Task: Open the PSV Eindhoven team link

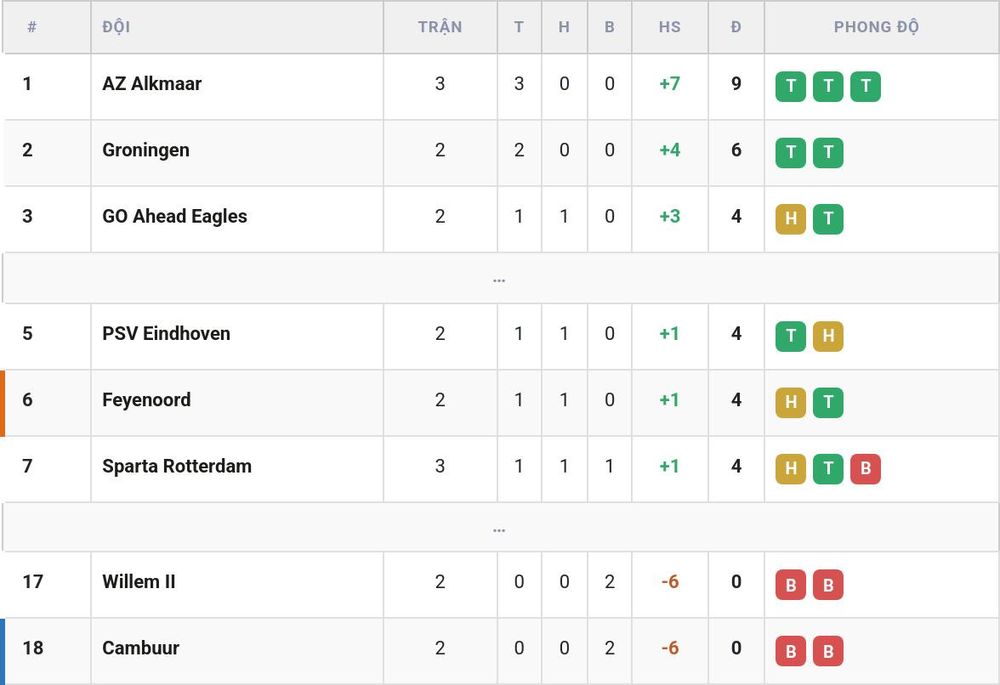Action: pos(166,334)
